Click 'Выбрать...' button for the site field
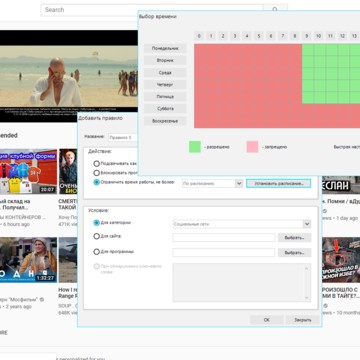 point(294,238)
